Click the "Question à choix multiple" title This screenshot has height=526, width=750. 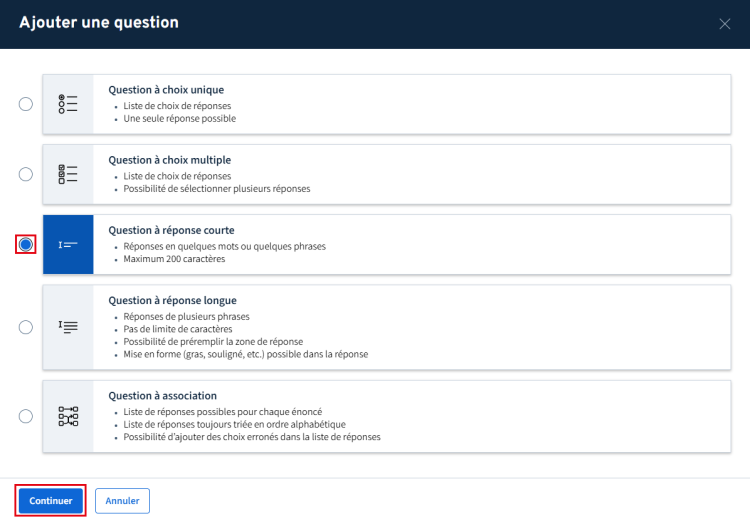coord(169,160)
